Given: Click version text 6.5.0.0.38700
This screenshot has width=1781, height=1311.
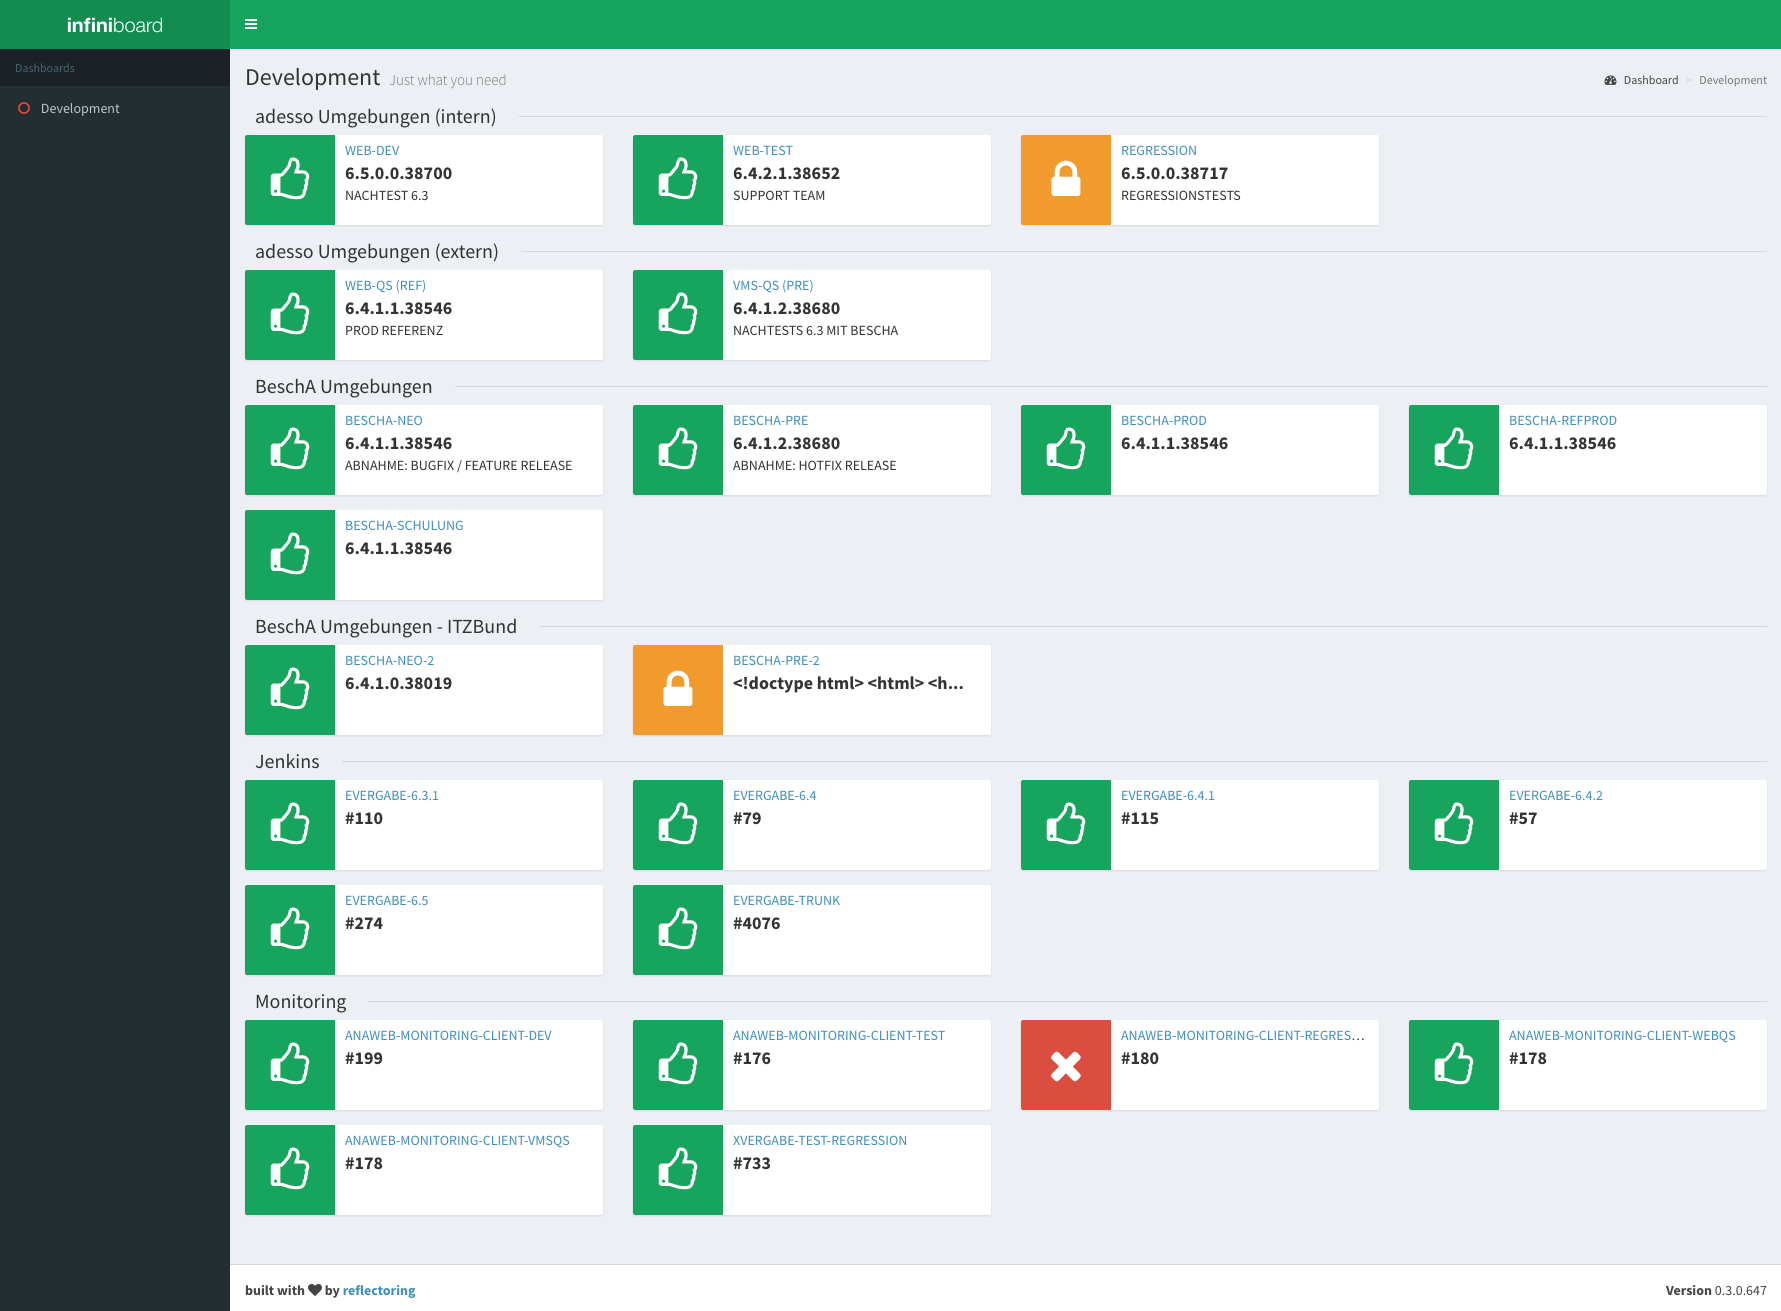Looking at the screenshot, I should click(399, 173).
